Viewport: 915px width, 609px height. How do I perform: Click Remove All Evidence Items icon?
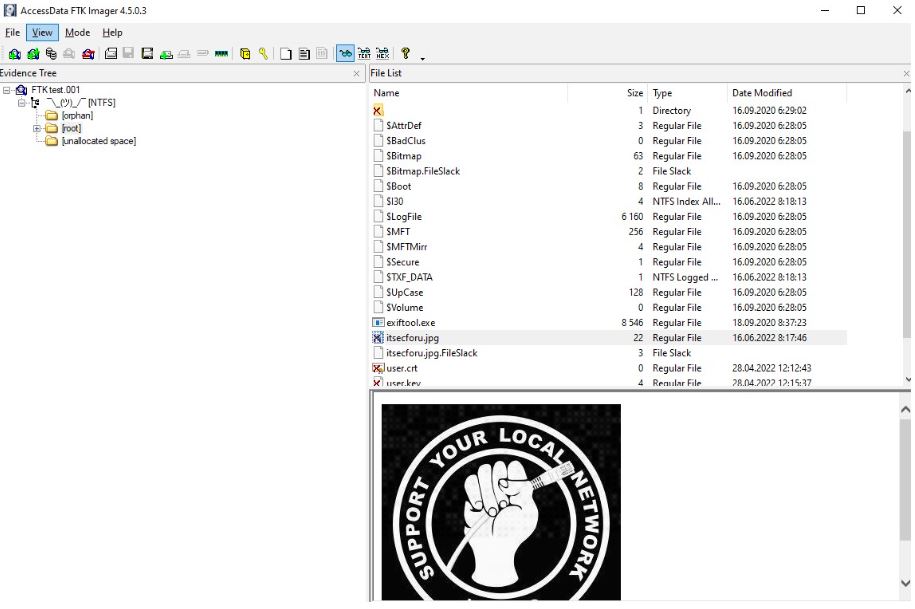(x=88, y=54)
